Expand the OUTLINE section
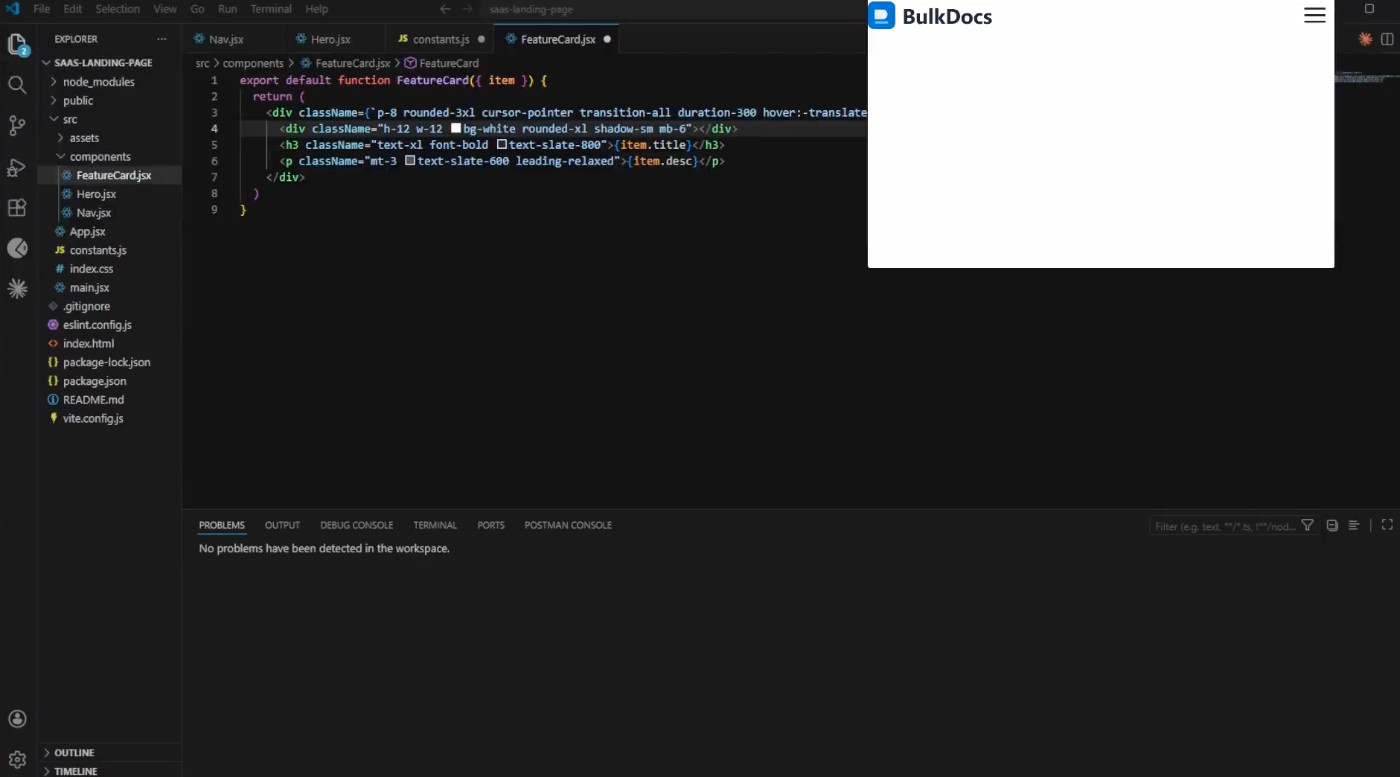The image size is (1400, 777). [74, 753]
